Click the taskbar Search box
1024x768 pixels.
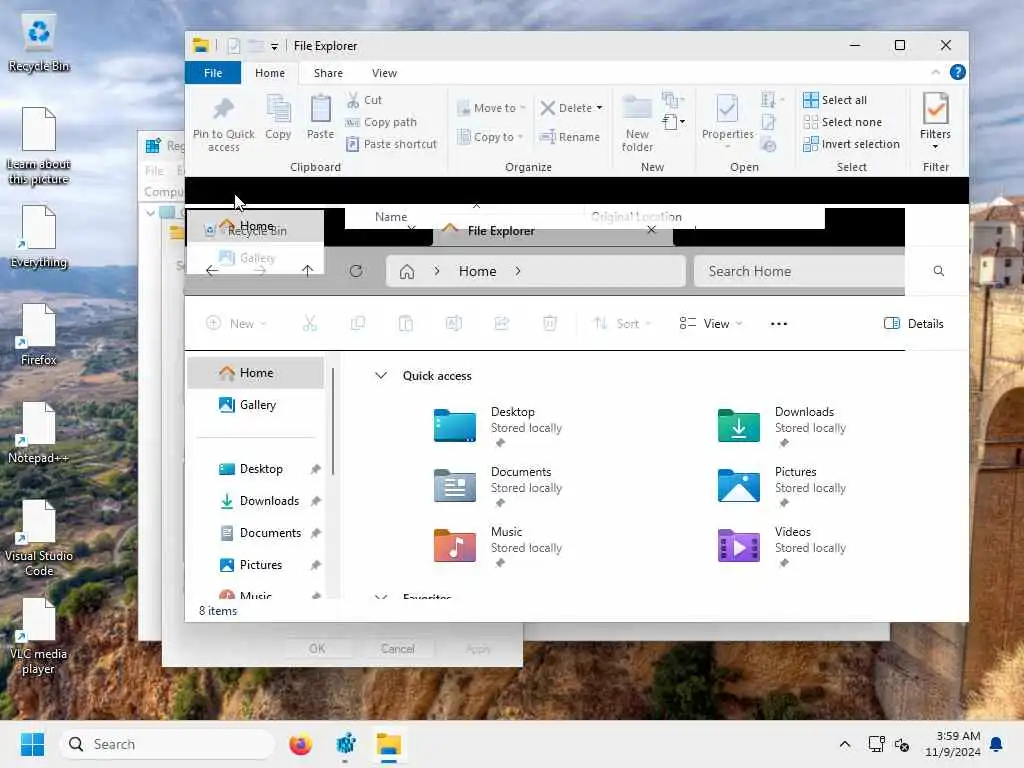tap(167, 744)
